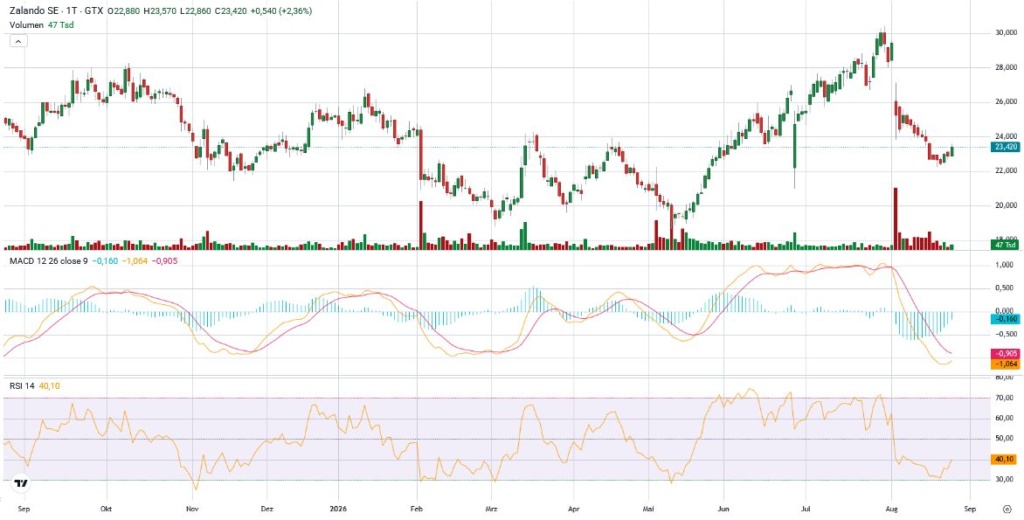Click the cyan -0,160 histogram tag on axis
The image size is (1024, 520).
click(1005, 319)
